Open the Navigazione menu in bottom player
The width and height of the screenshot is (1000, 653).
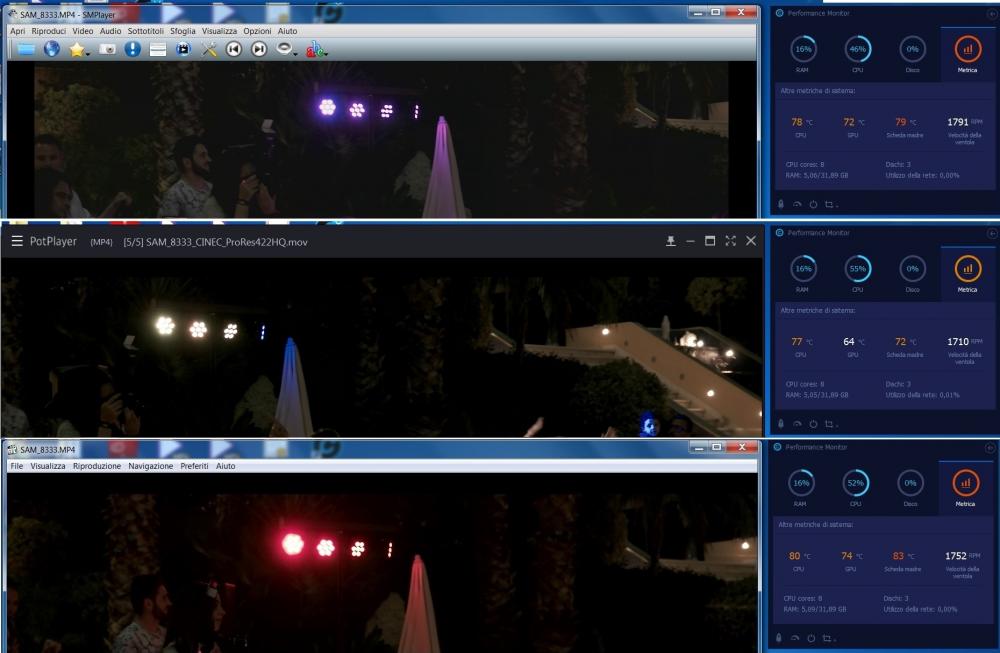[x=150, y=466]
